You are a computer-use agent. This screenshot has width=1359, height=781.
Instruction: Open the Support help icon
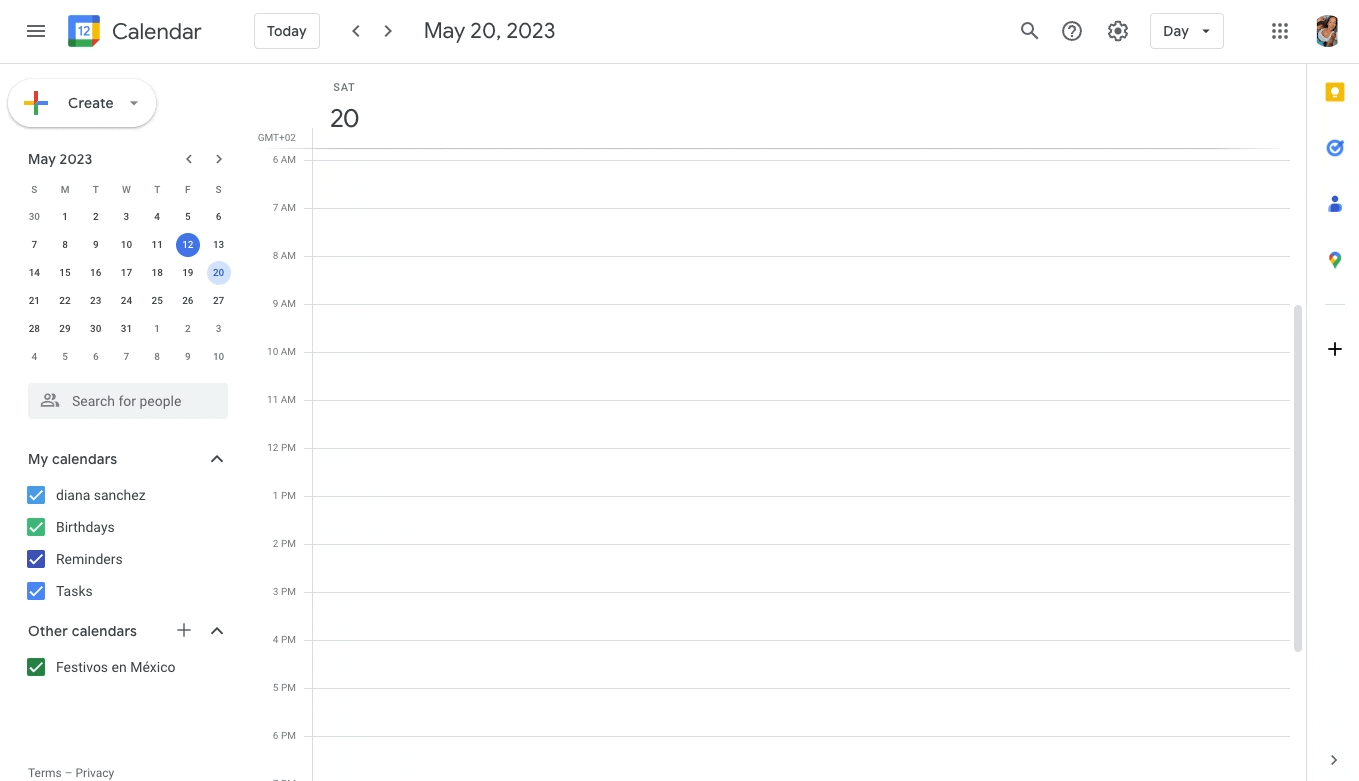(x=1072, y=31)
